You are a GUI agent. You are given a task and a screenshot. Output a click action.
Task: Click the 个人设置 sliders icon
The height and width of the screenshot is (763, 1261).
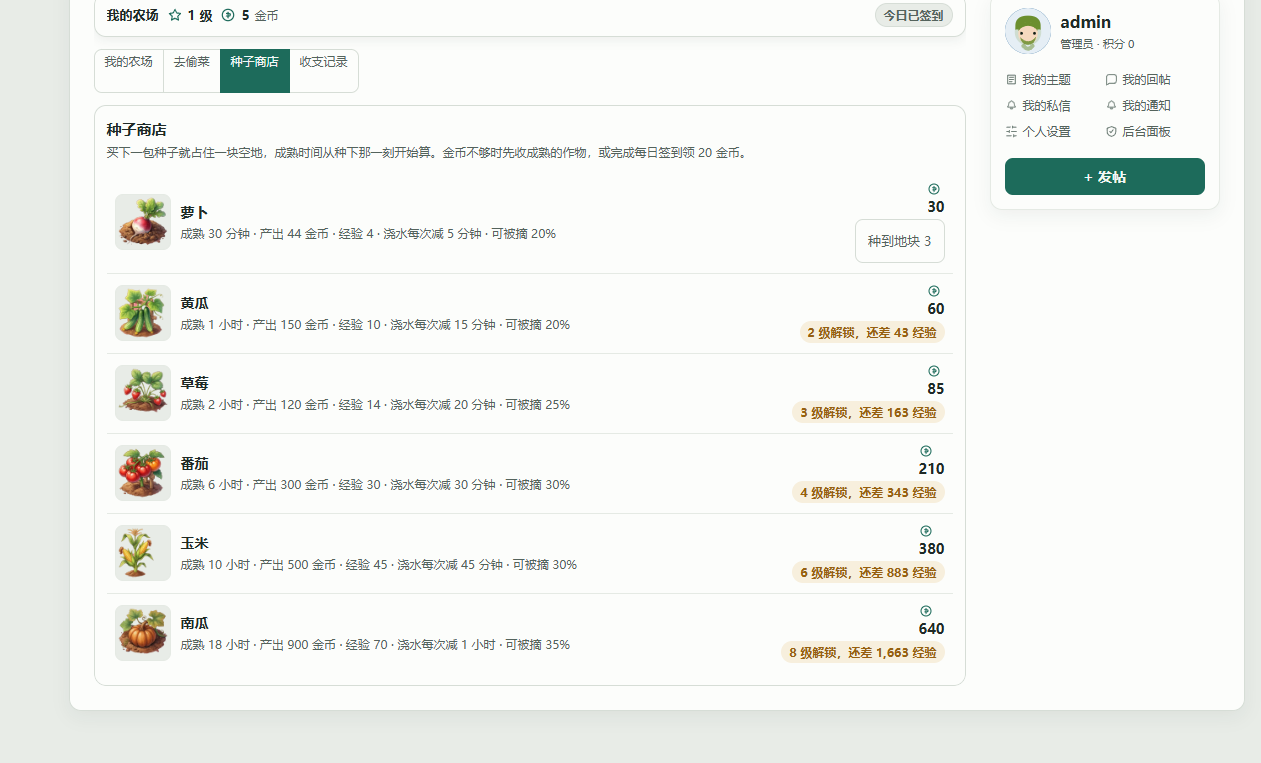coord(1011,131)
